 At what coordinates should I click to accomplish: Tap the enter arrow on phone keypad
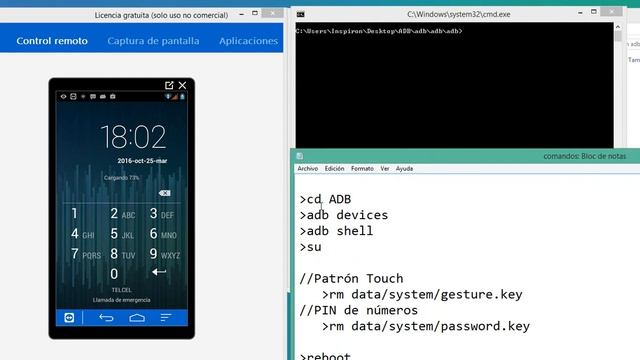(159, 272)
